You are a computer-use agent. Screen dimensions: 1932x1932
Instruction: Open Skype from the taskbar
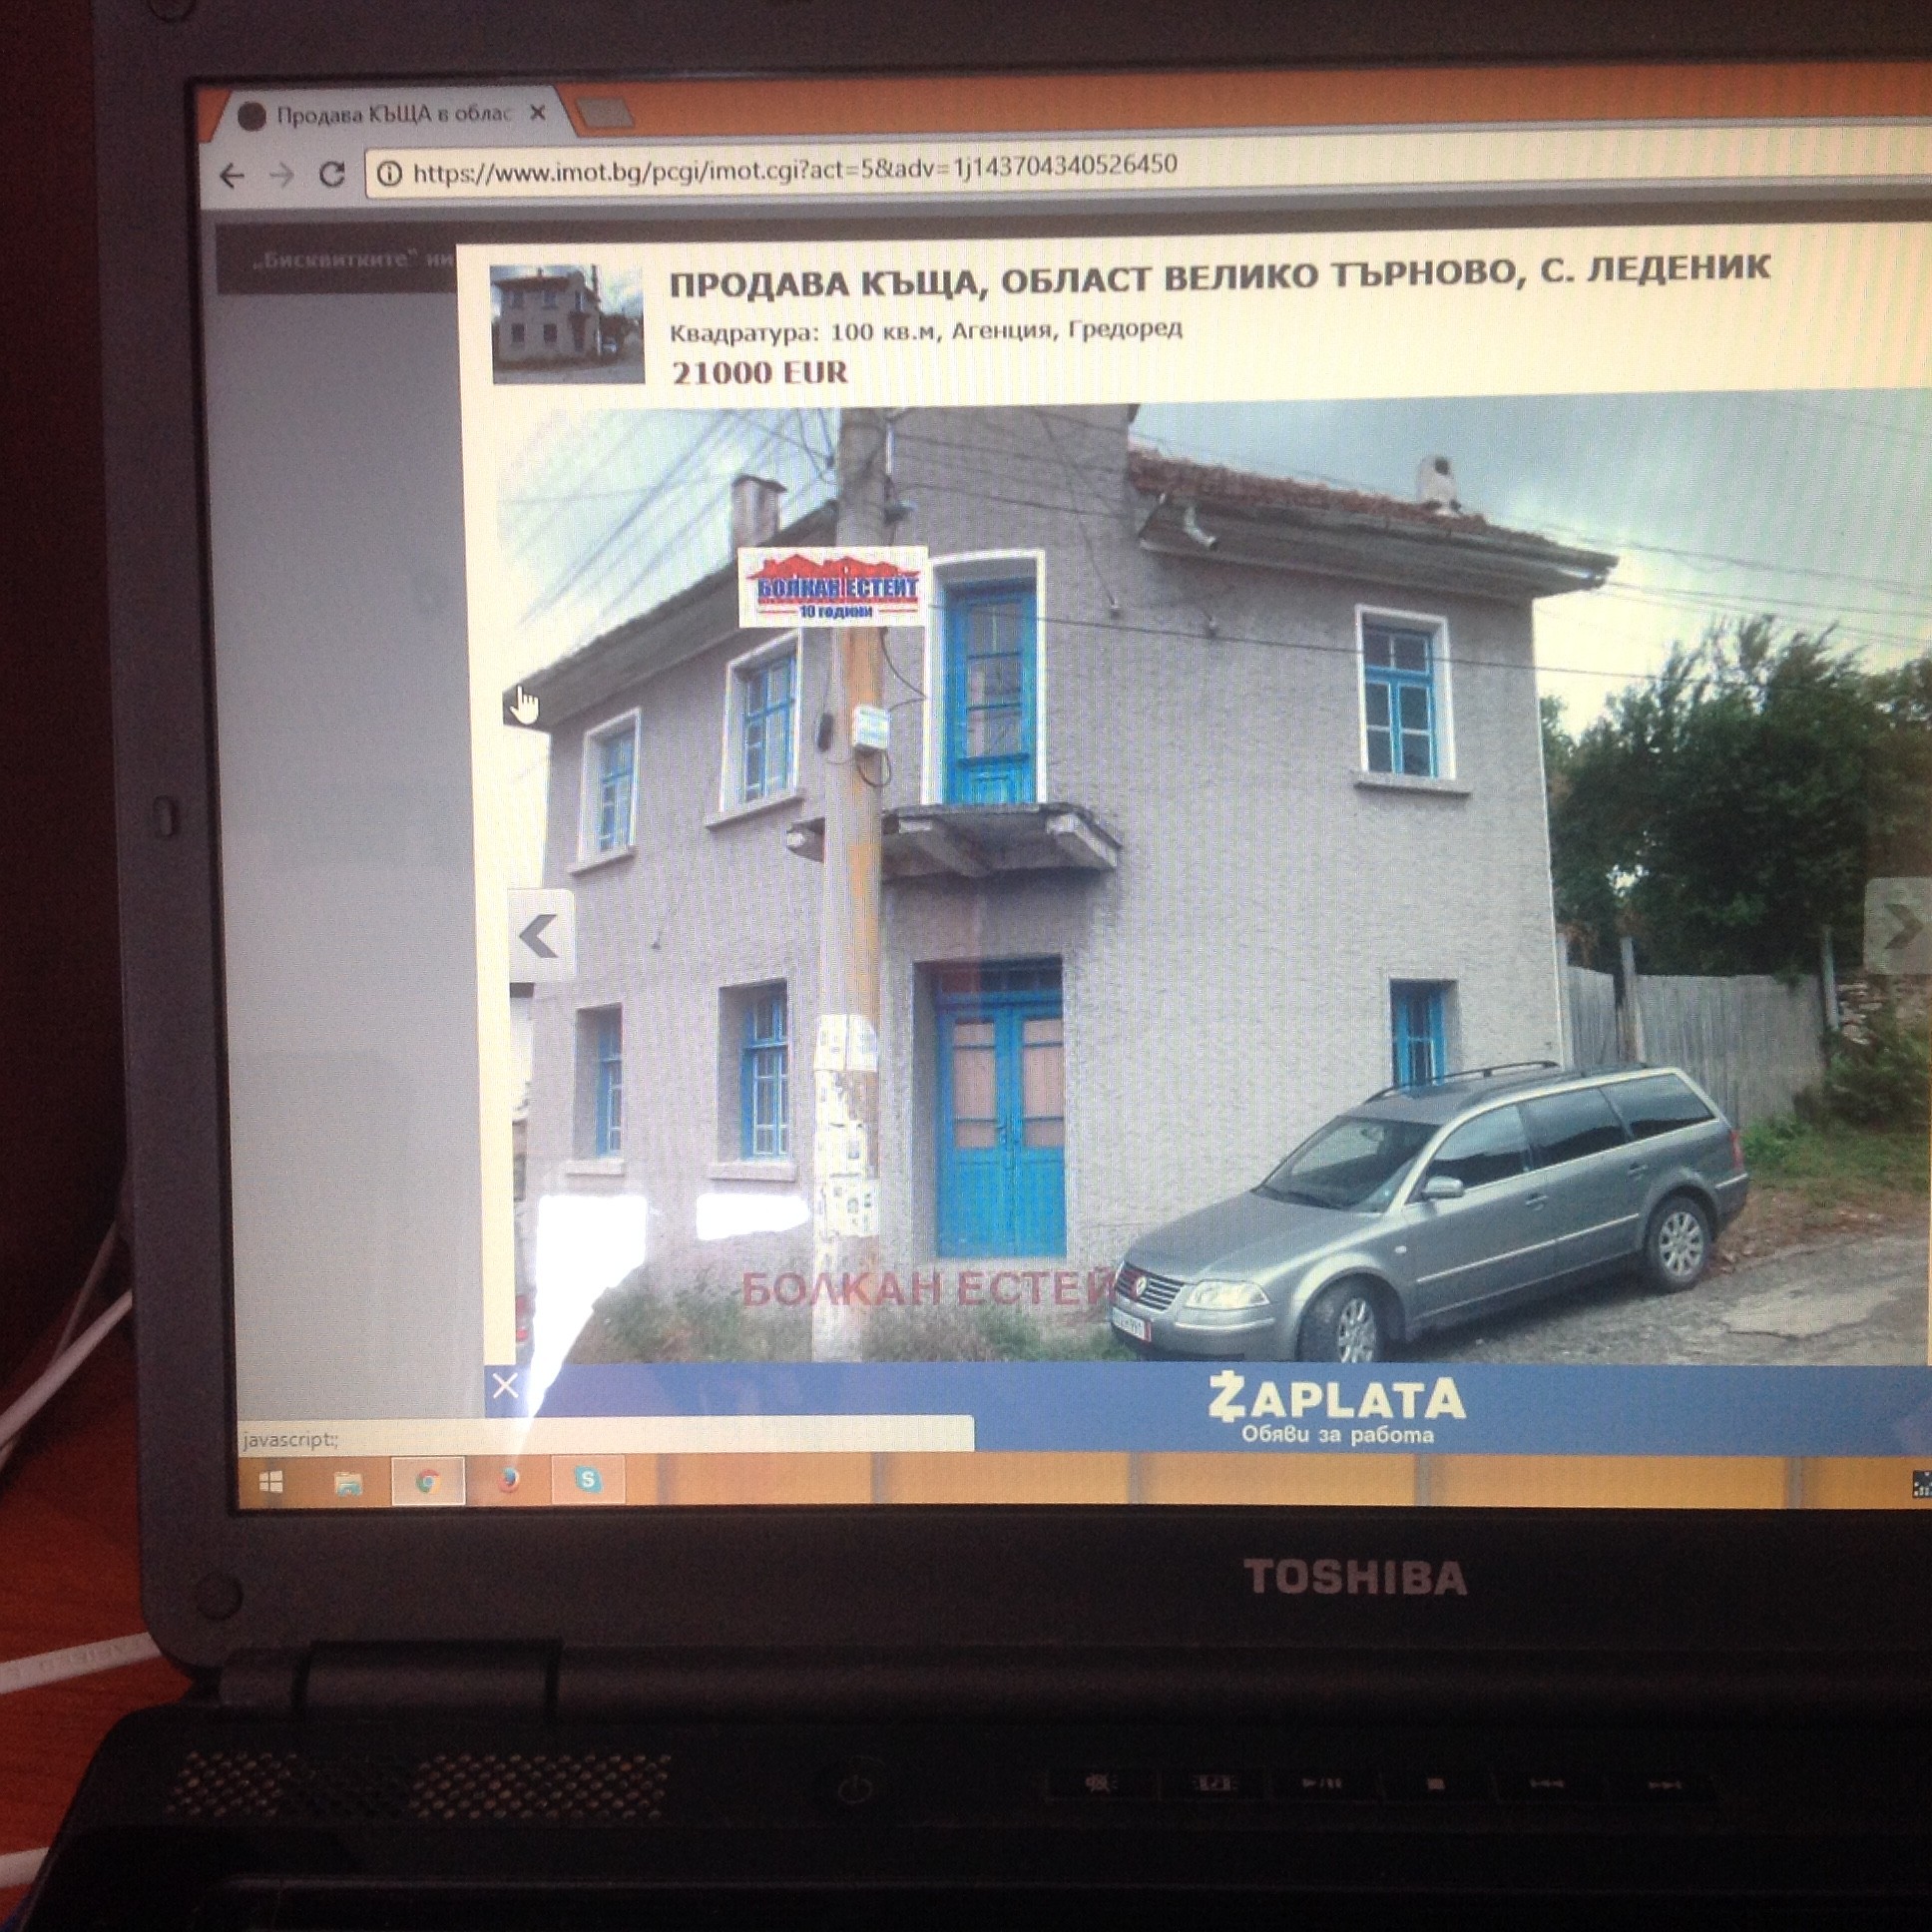[588, 1478]
